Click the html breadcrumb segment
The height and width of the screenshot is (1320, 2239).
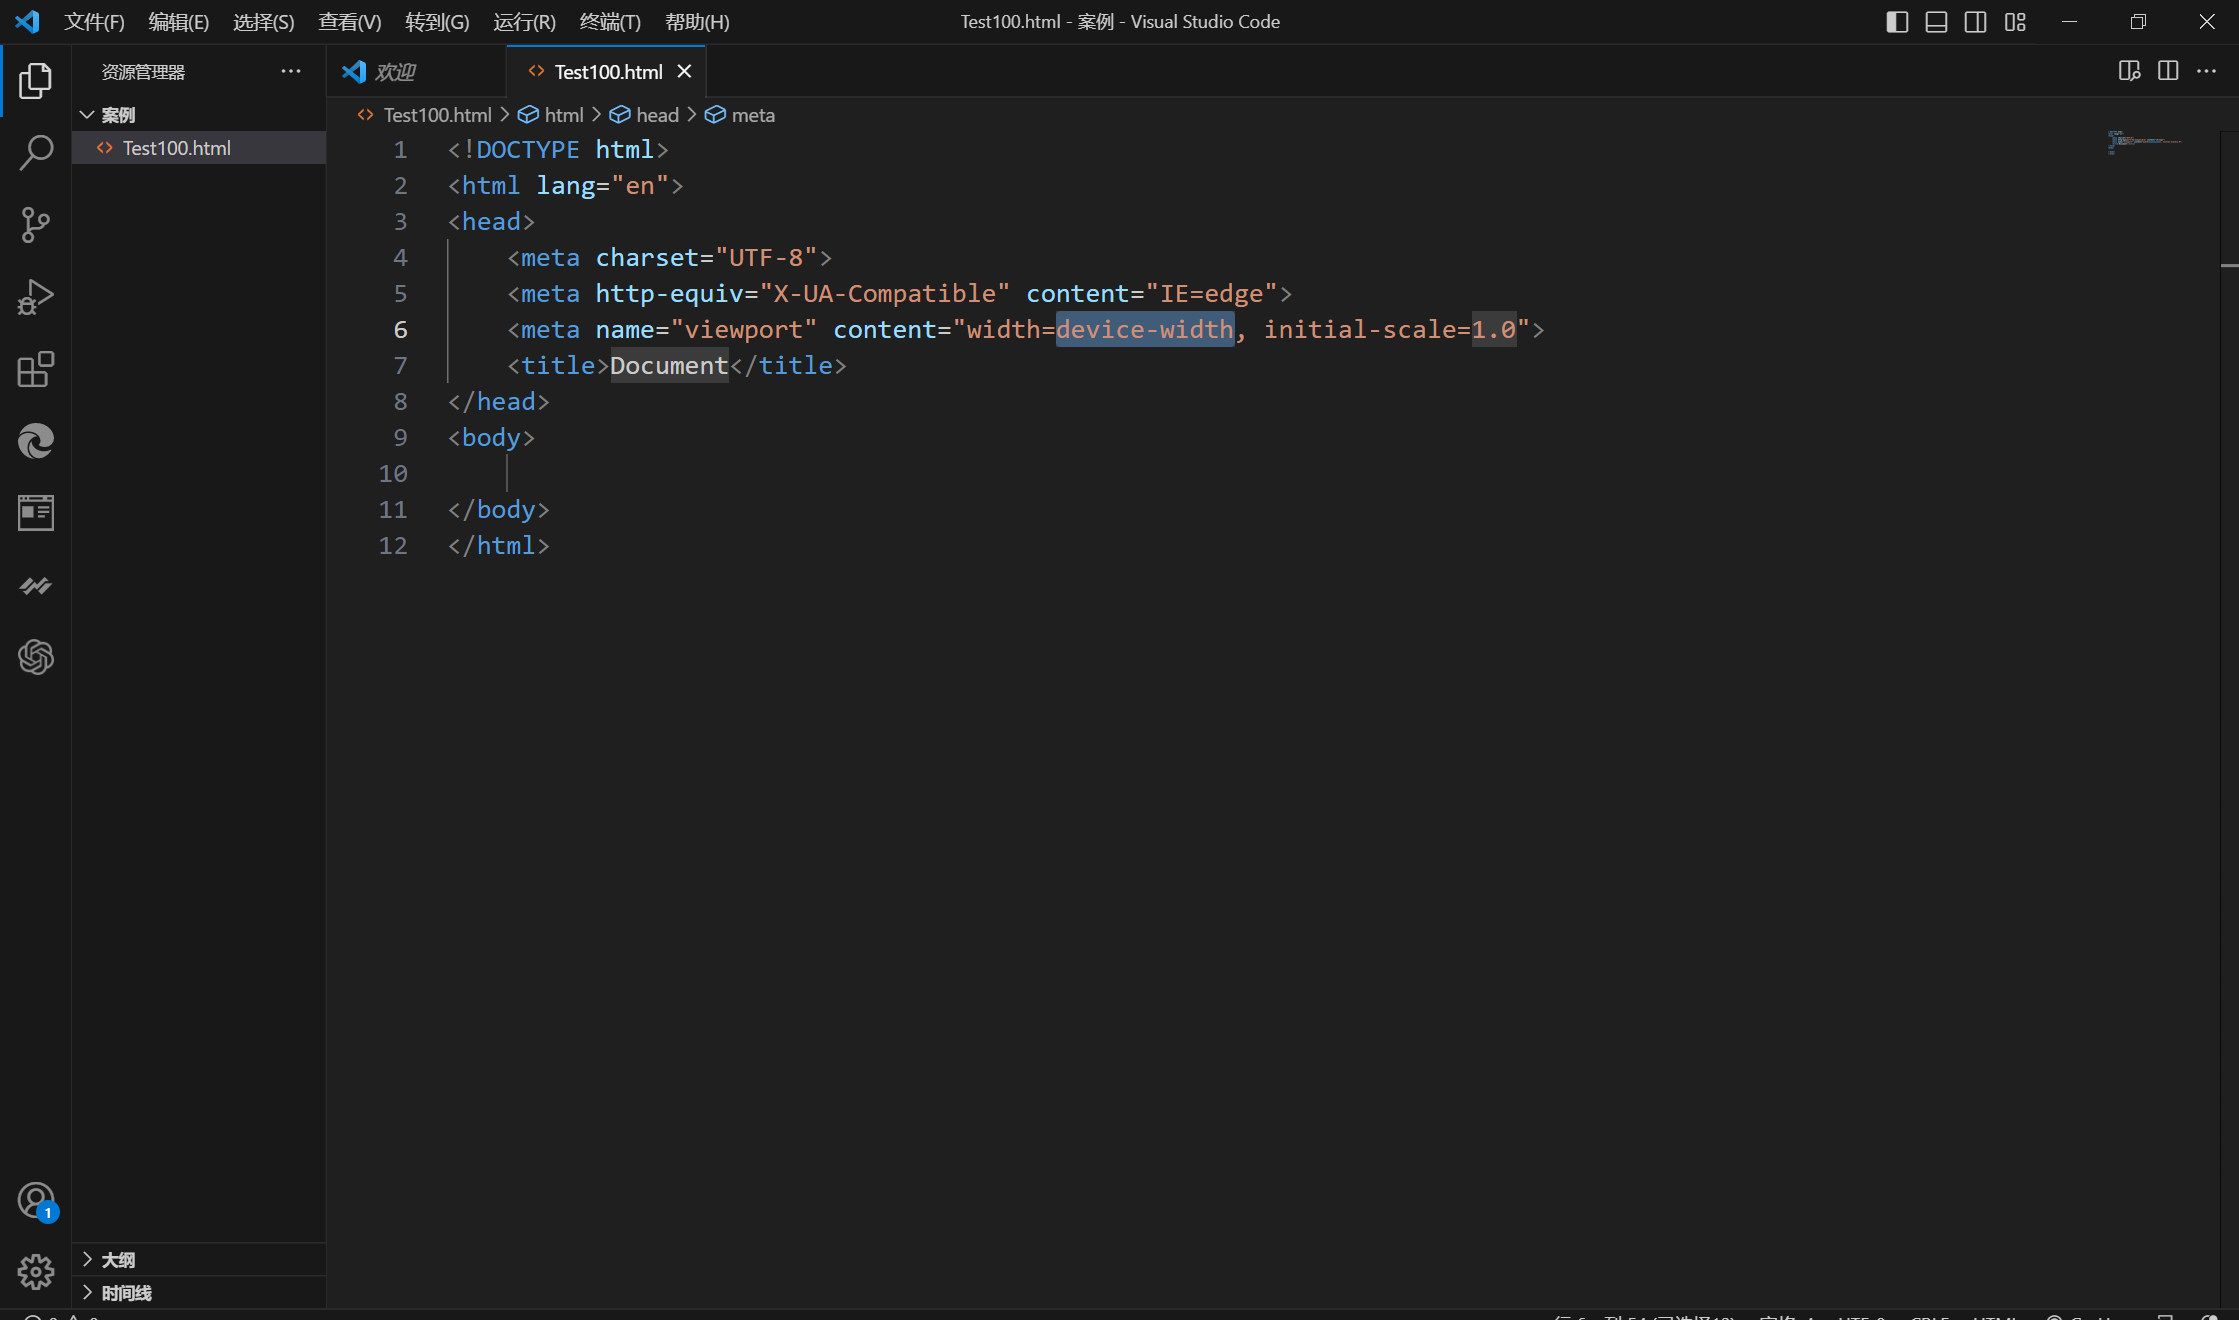pyautogui.click(x=551, y=115)
